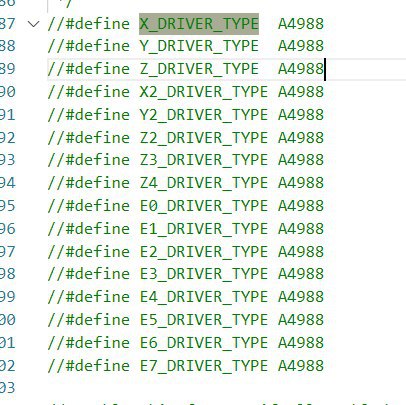The width and height of the screenshot is (406, 405).
Task: Click E2_DRIVER_TYPE define name
Action: 204,251
